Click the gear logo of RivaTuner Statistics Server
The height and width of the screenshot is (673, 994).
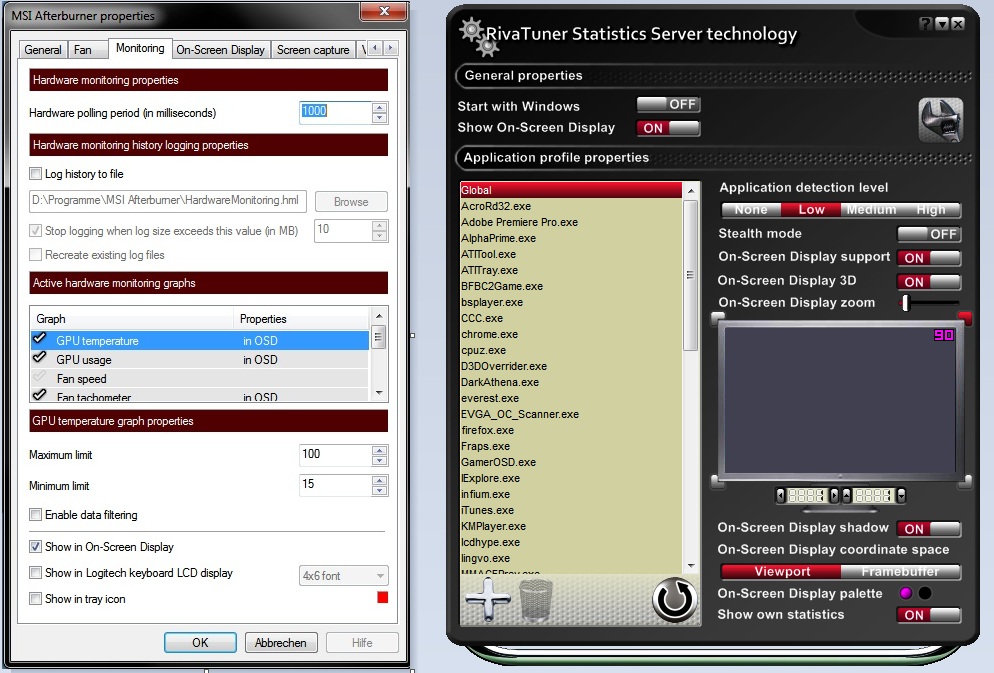[x=479, y=37]
